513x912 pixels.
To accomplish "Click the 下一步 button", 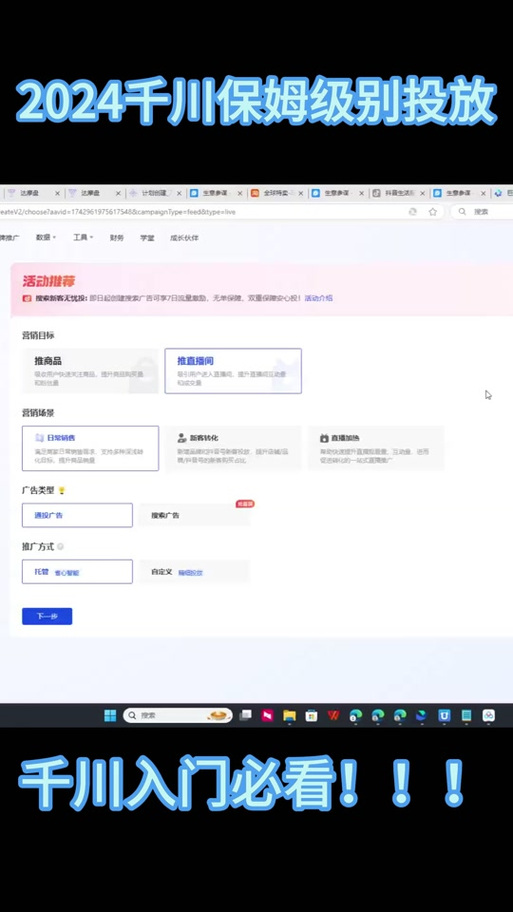I will point(47,616).
